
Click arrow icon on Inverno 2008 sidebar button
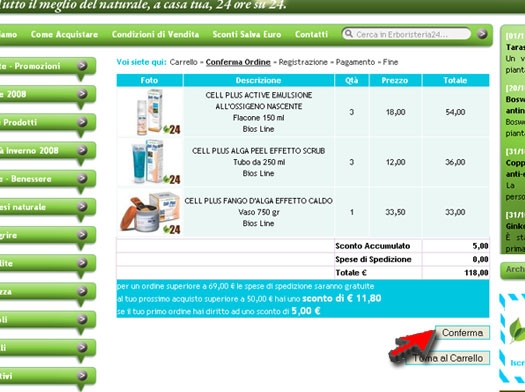click(x=82, y=150)
